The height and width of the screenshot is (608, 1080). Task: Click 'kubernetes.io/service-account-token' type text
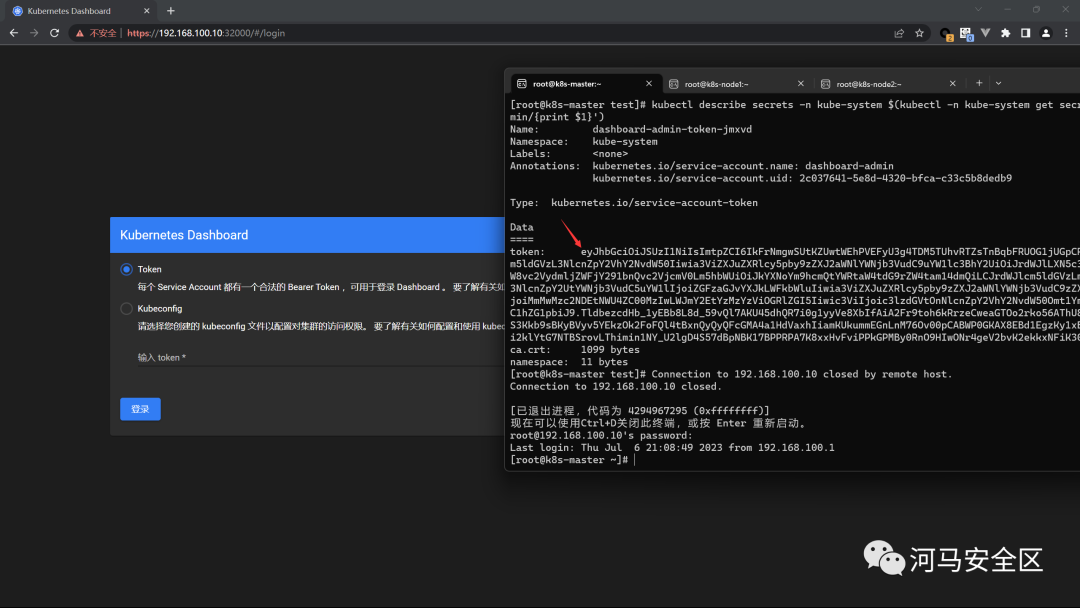(654, 203)
